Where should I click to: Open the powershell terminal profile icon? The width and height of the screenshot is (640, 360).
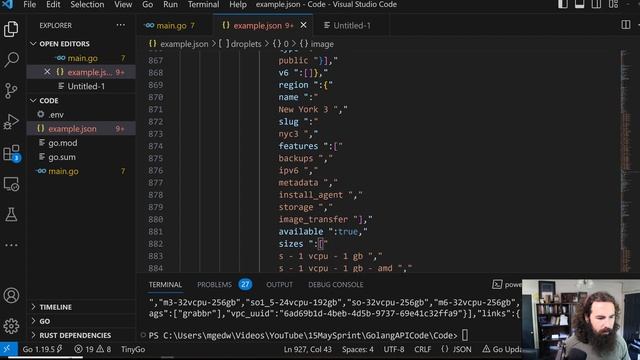(x=497, y=284)
